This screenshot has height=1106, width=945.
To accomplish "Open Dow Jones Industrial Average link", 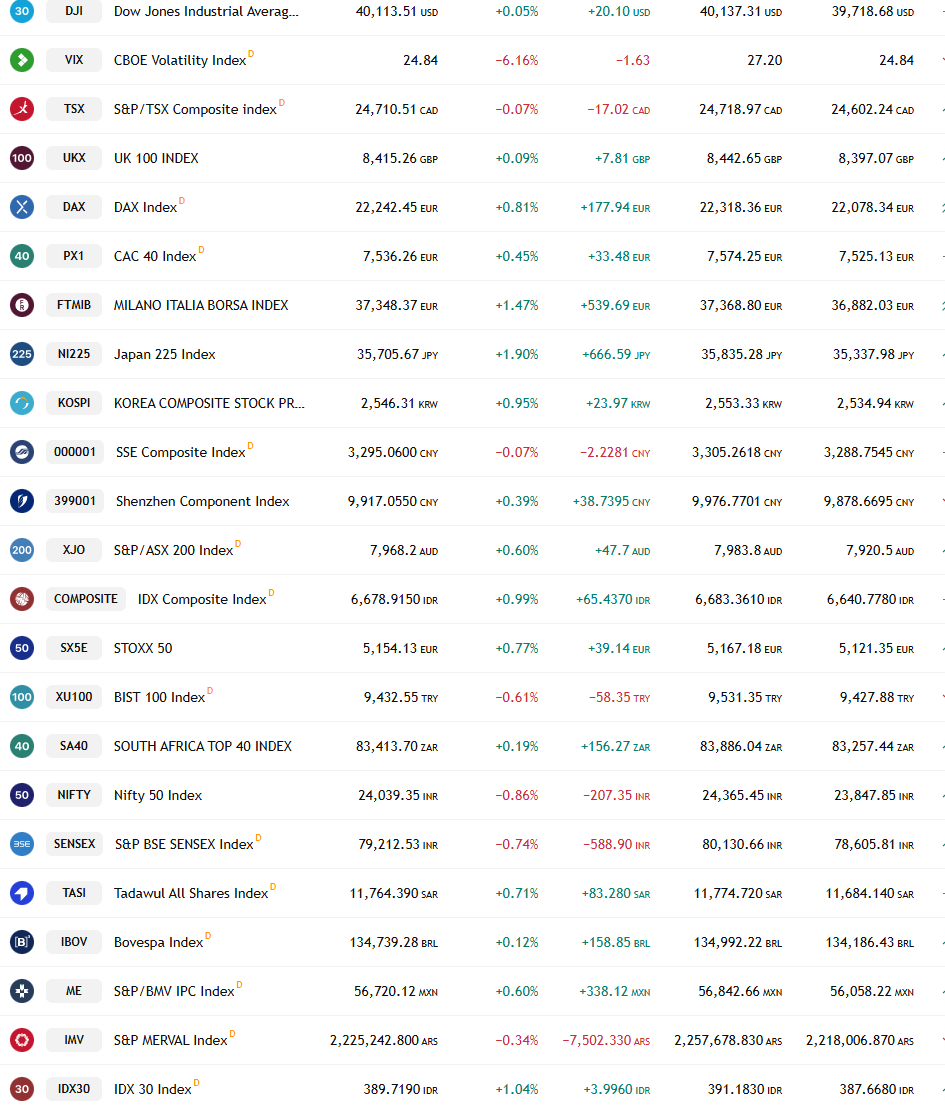I will click(206, 11).
